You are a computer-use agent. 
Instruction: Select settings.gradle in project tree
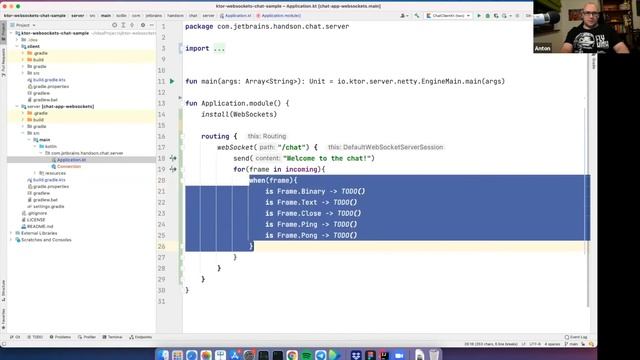46,207
